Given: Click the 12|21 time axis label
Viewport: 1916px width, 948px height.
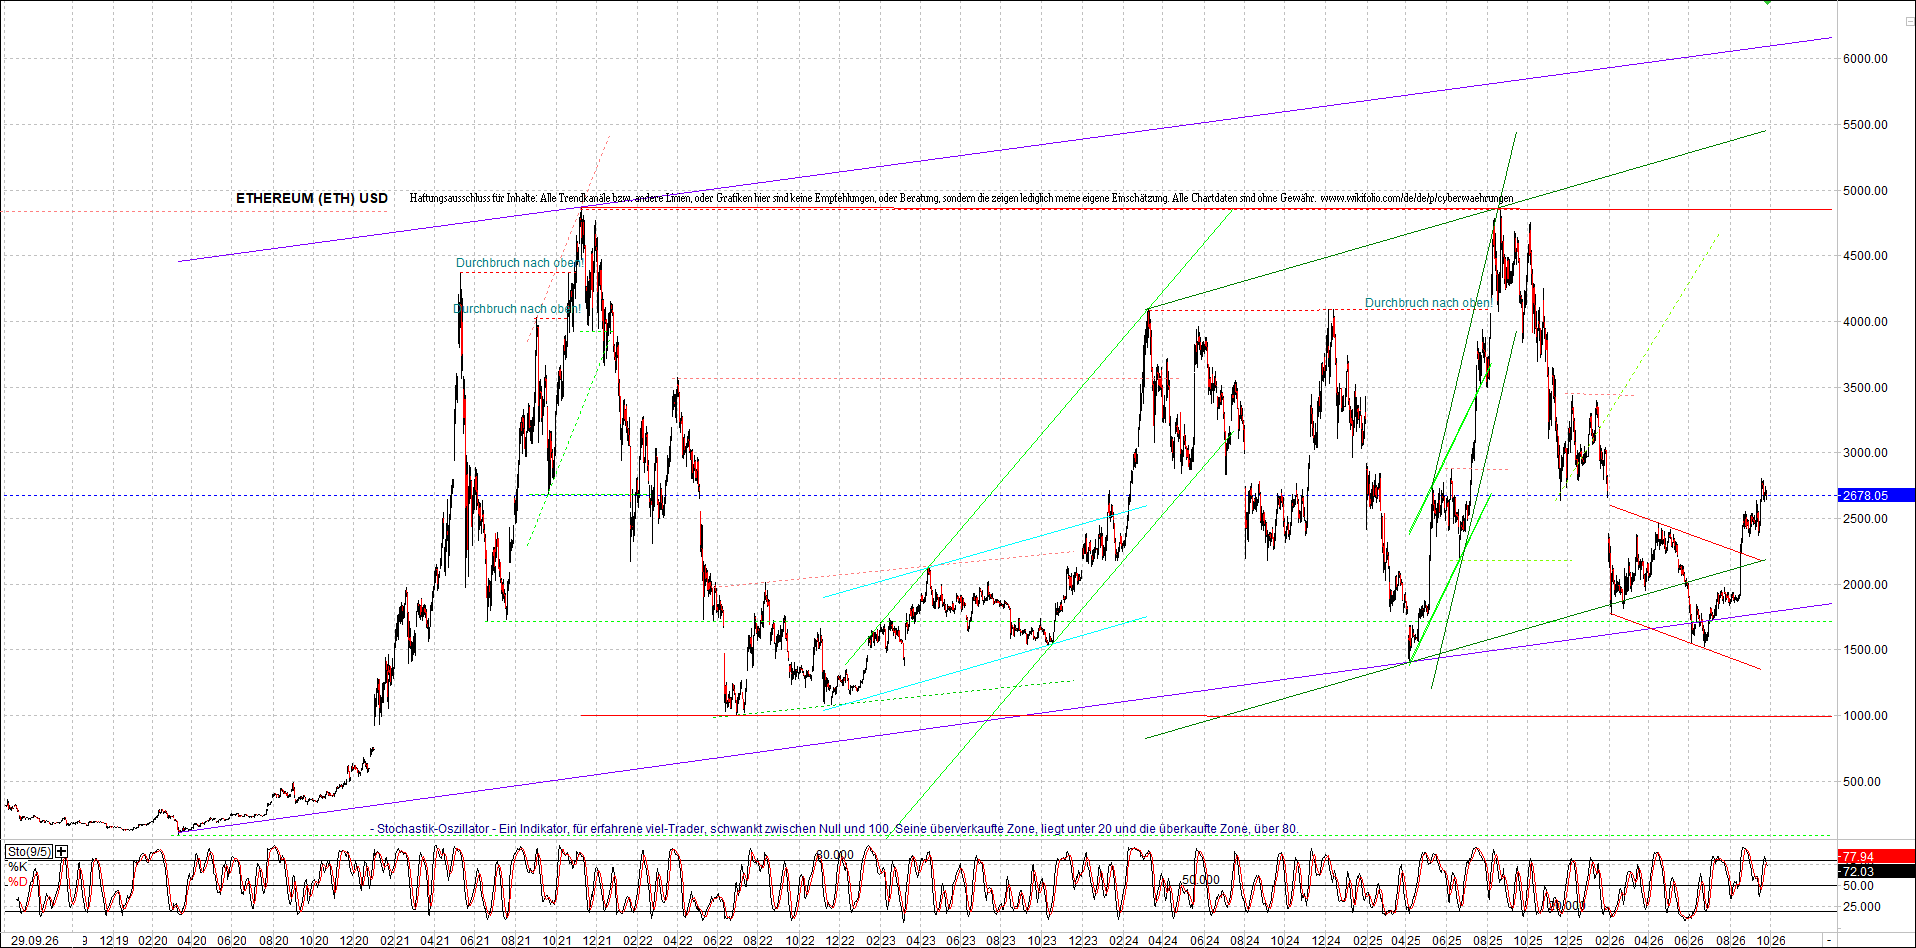Looking at the screenshot, I should coord(596,941).
